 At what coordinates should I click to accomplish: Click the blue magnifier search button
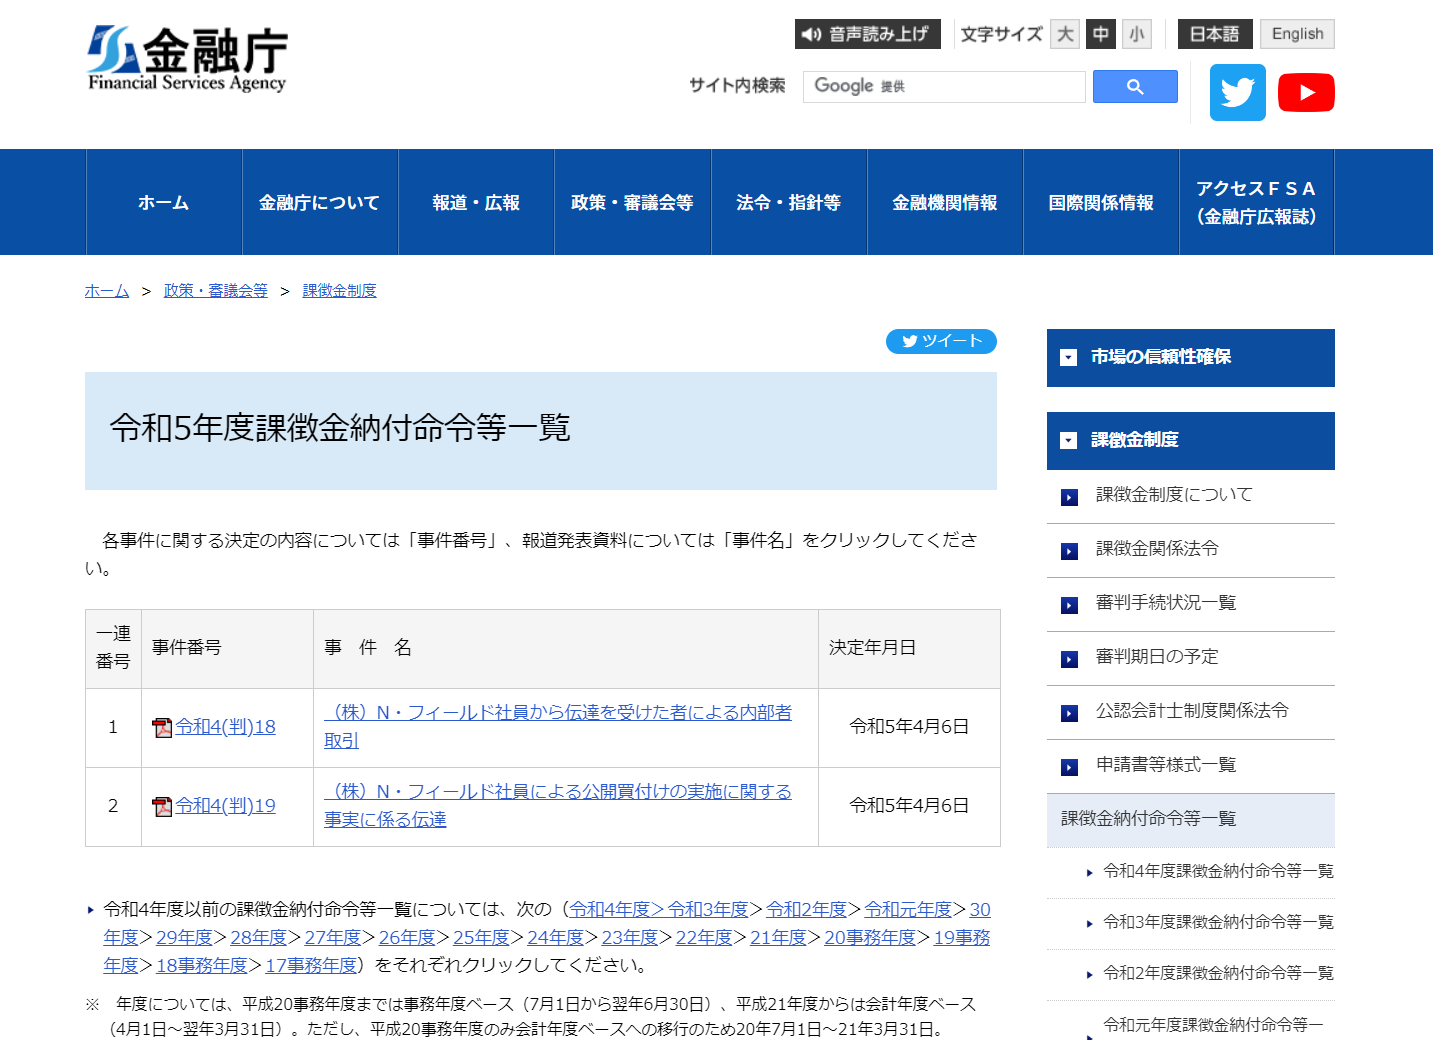click(1134, 86)
